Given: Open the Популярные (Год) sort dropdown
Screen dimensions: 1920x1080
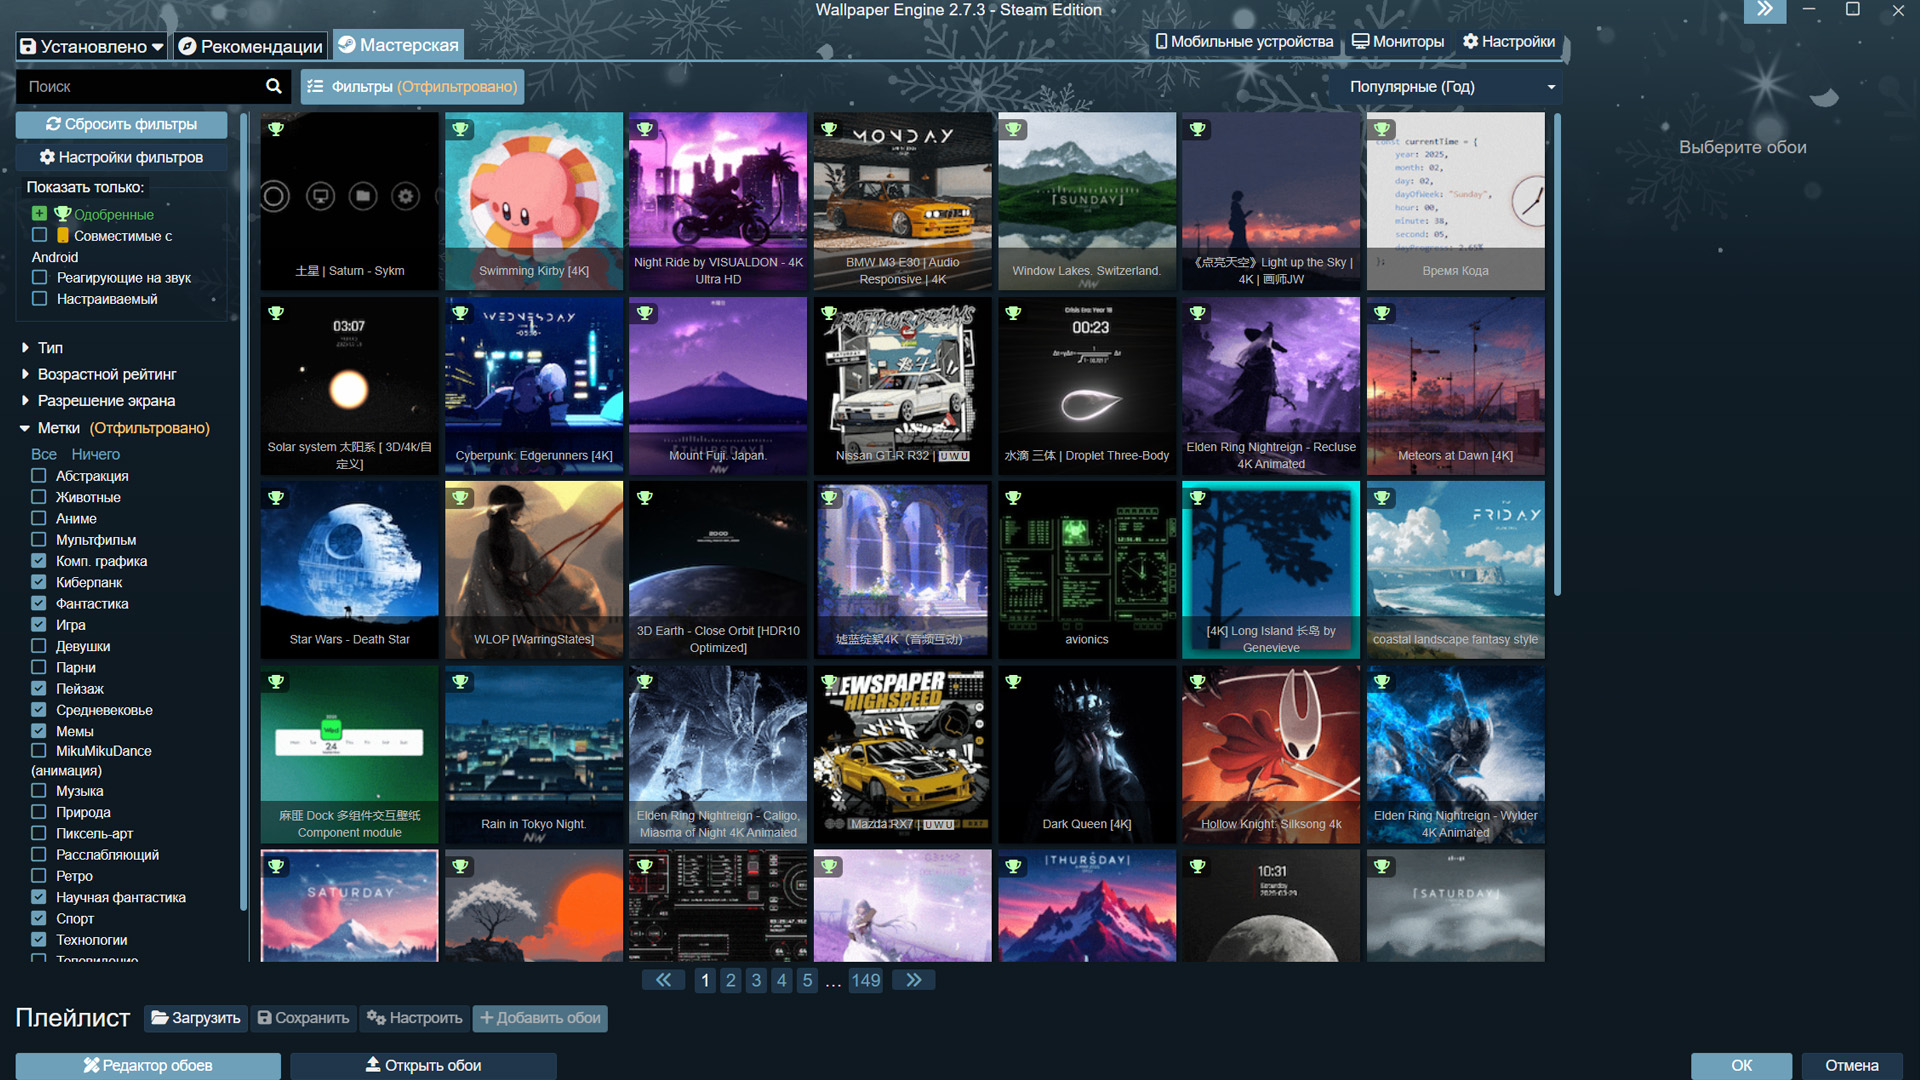Looking at the screenshot, I should click(x=1451, y=87).
